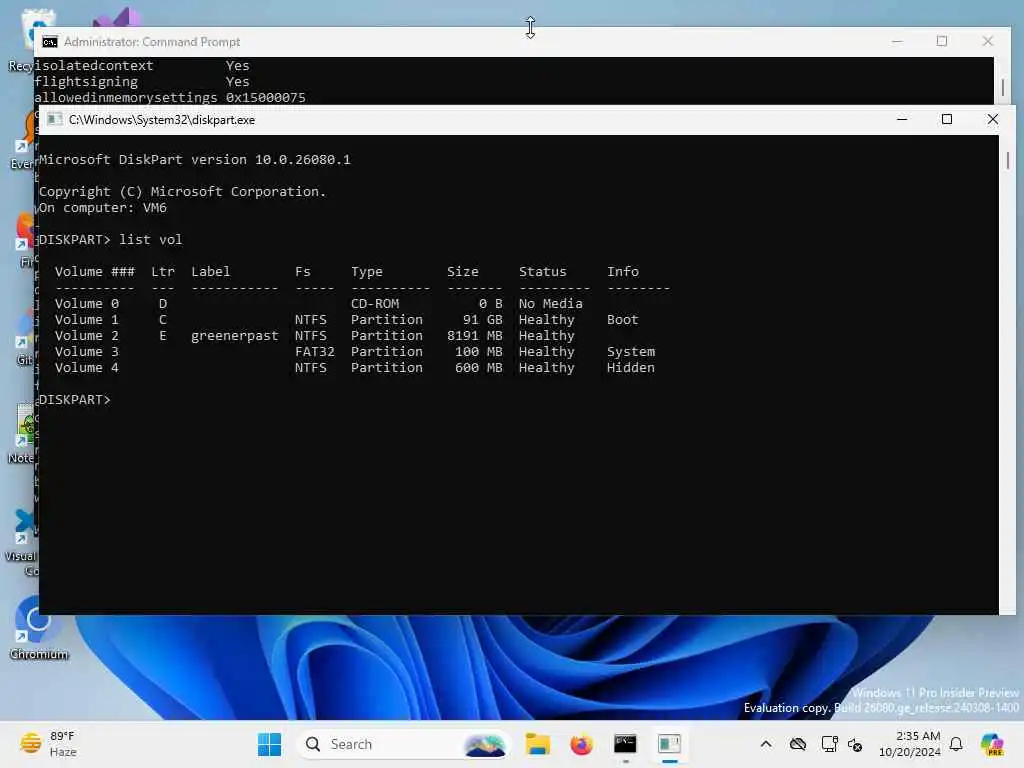The image size is (1024, 768).
Task: Click the diskpart window title bar icon
Action: pos(55,120)
